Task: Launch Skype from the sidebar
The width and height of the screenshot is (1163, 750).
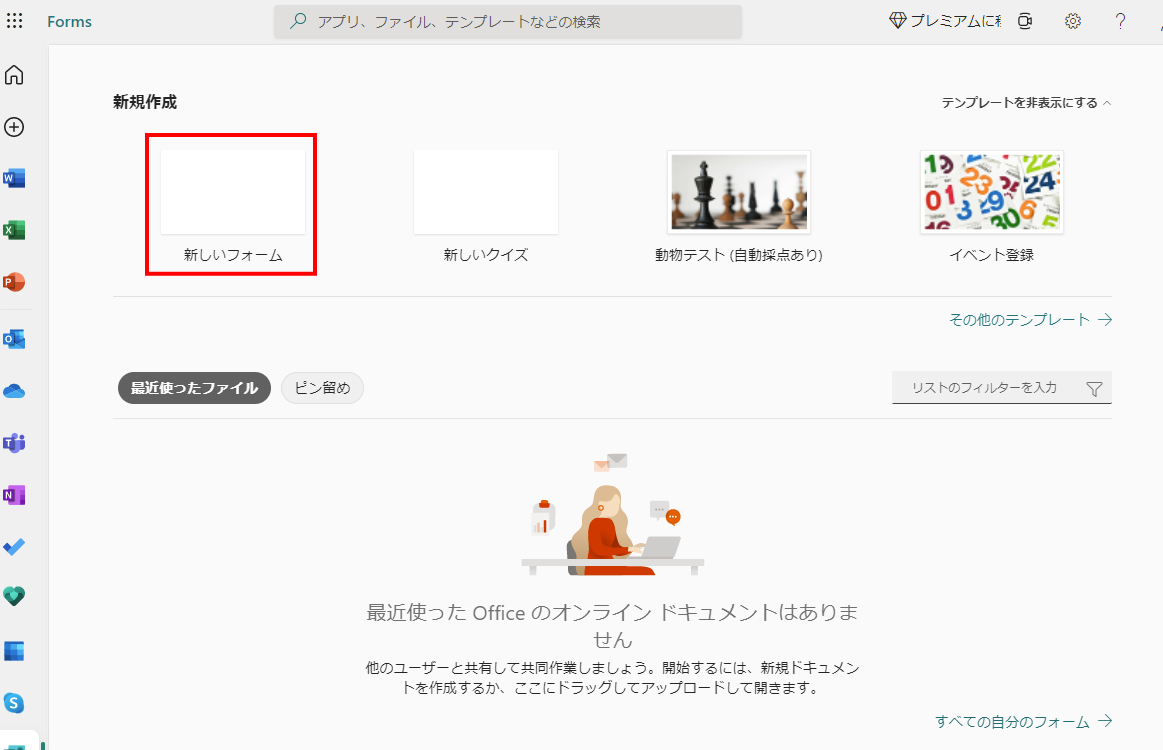Action: click(14, 703)
